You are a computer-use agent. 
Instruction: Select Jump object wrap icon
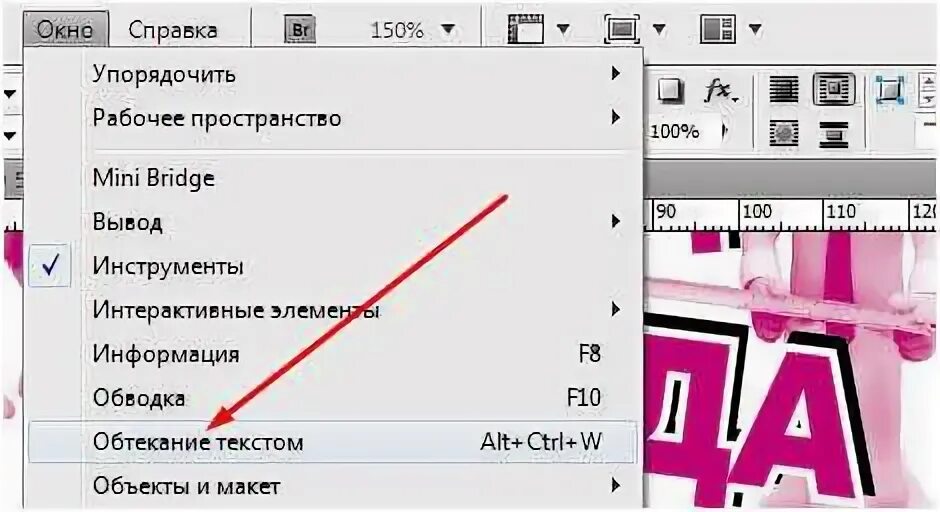(833, 134)
